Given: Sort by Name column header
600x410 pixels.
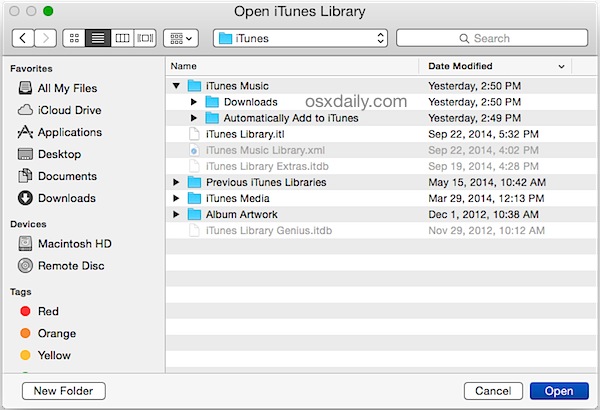Looking at the screenshot, I should point(293,66).
